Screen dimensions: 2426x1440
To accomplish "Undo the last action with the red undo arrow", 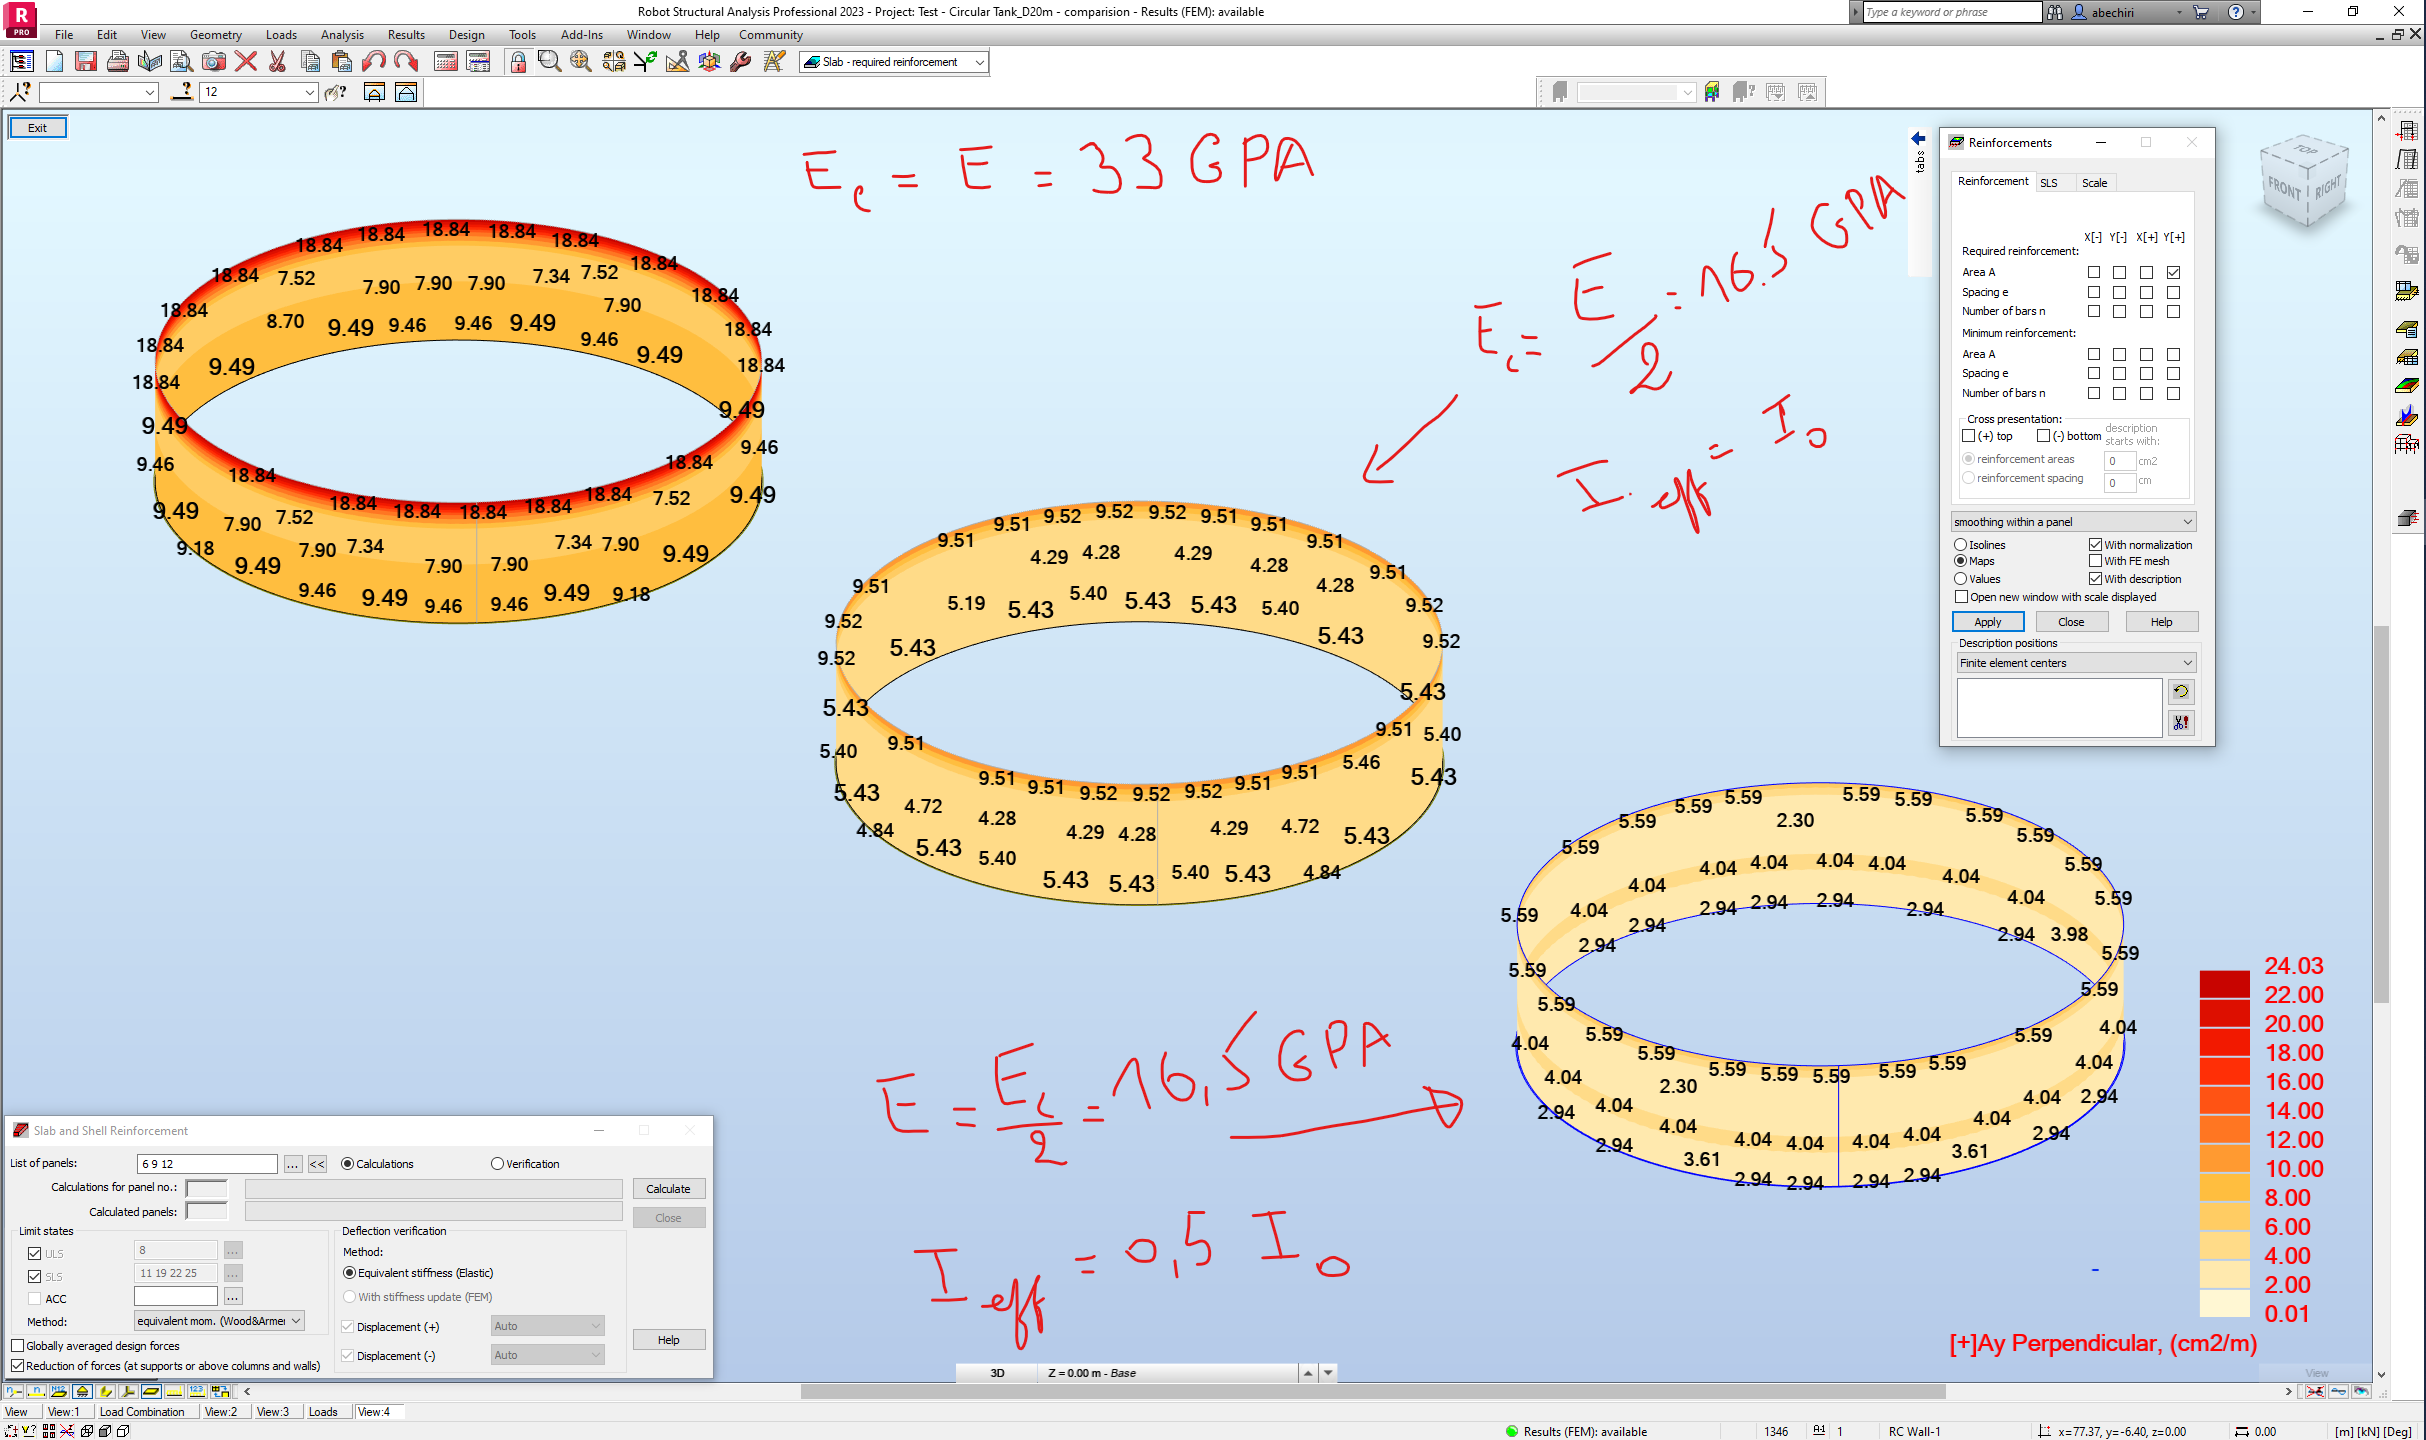I will [374, 61].
